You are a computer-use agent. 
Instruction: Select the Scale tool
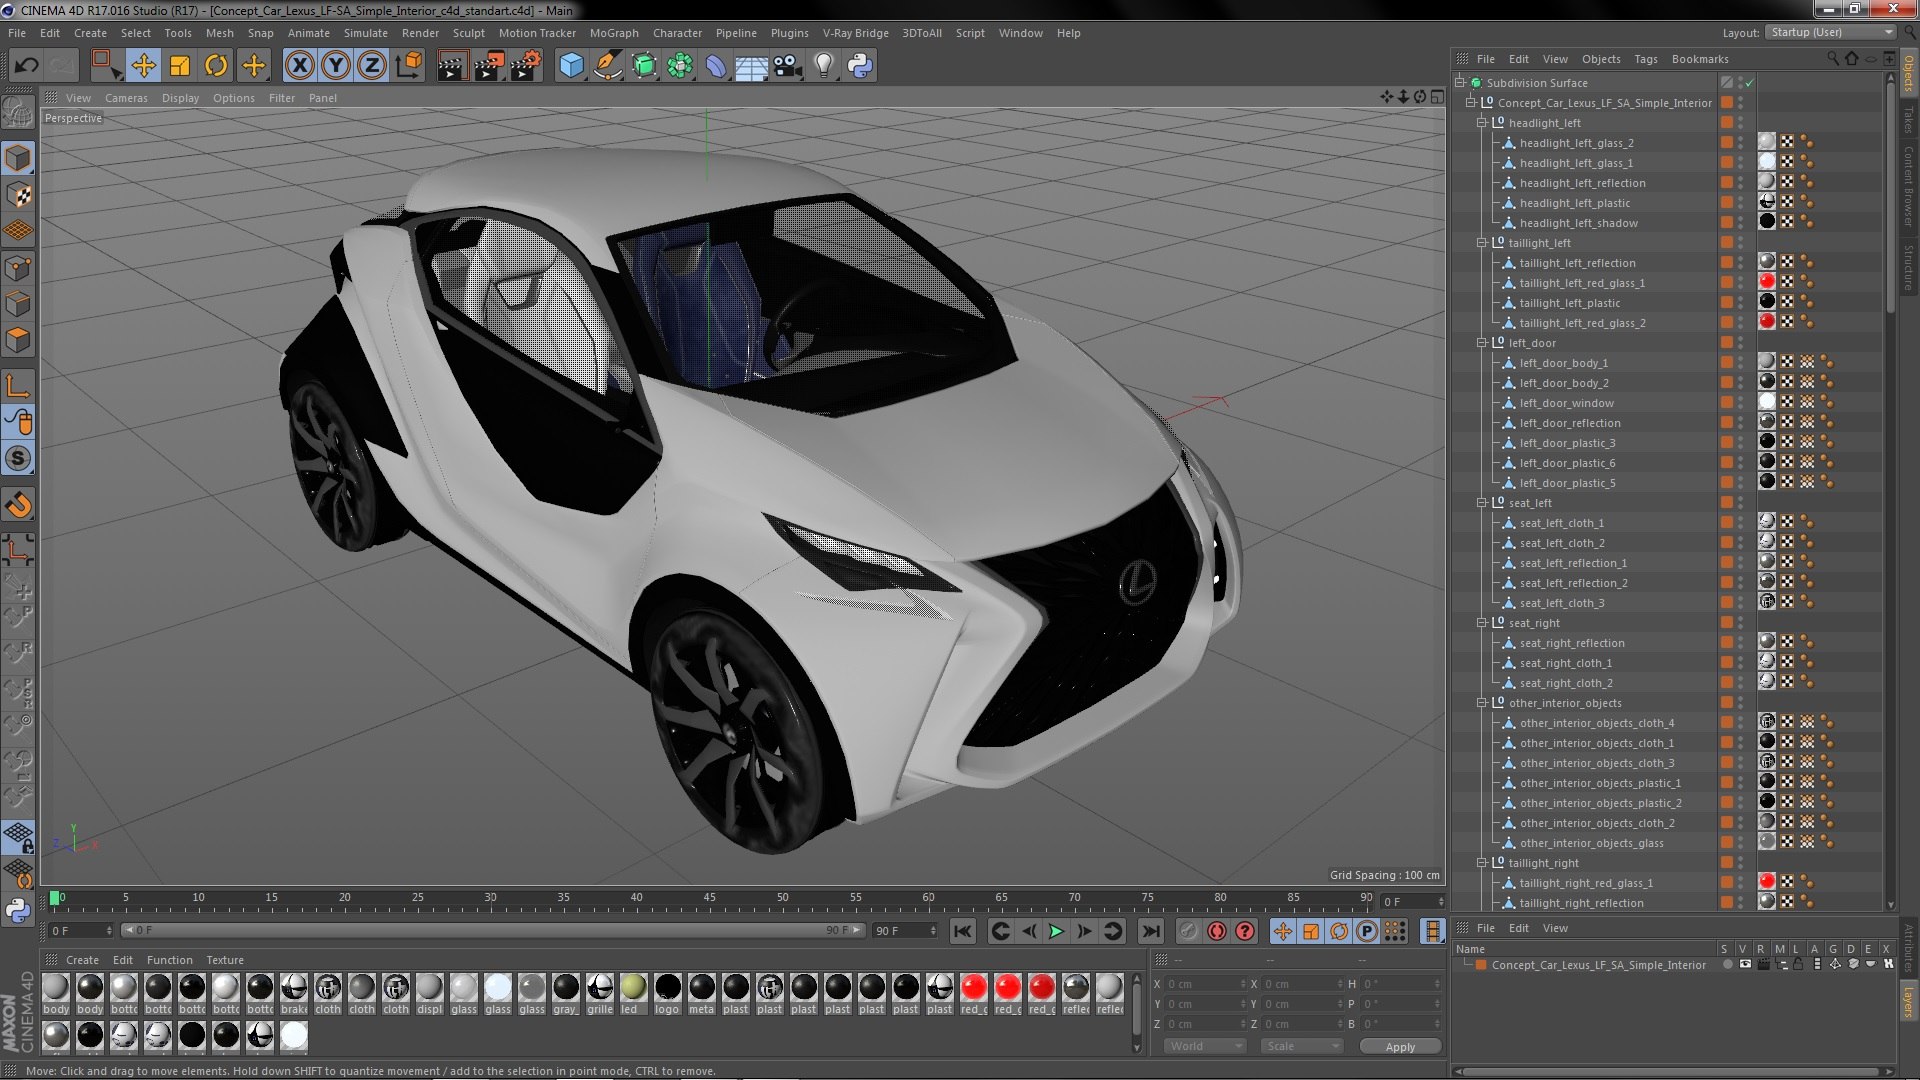pyautogui.click(x=180, y=66)
